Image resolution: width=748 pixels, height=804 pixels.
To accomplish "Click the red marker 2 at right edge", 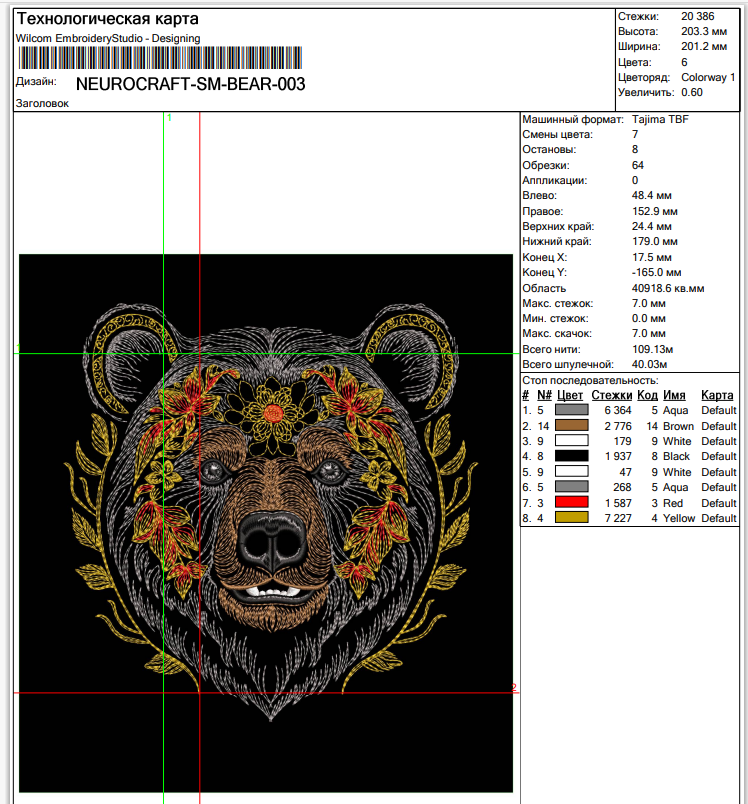I will pos(513,688).
